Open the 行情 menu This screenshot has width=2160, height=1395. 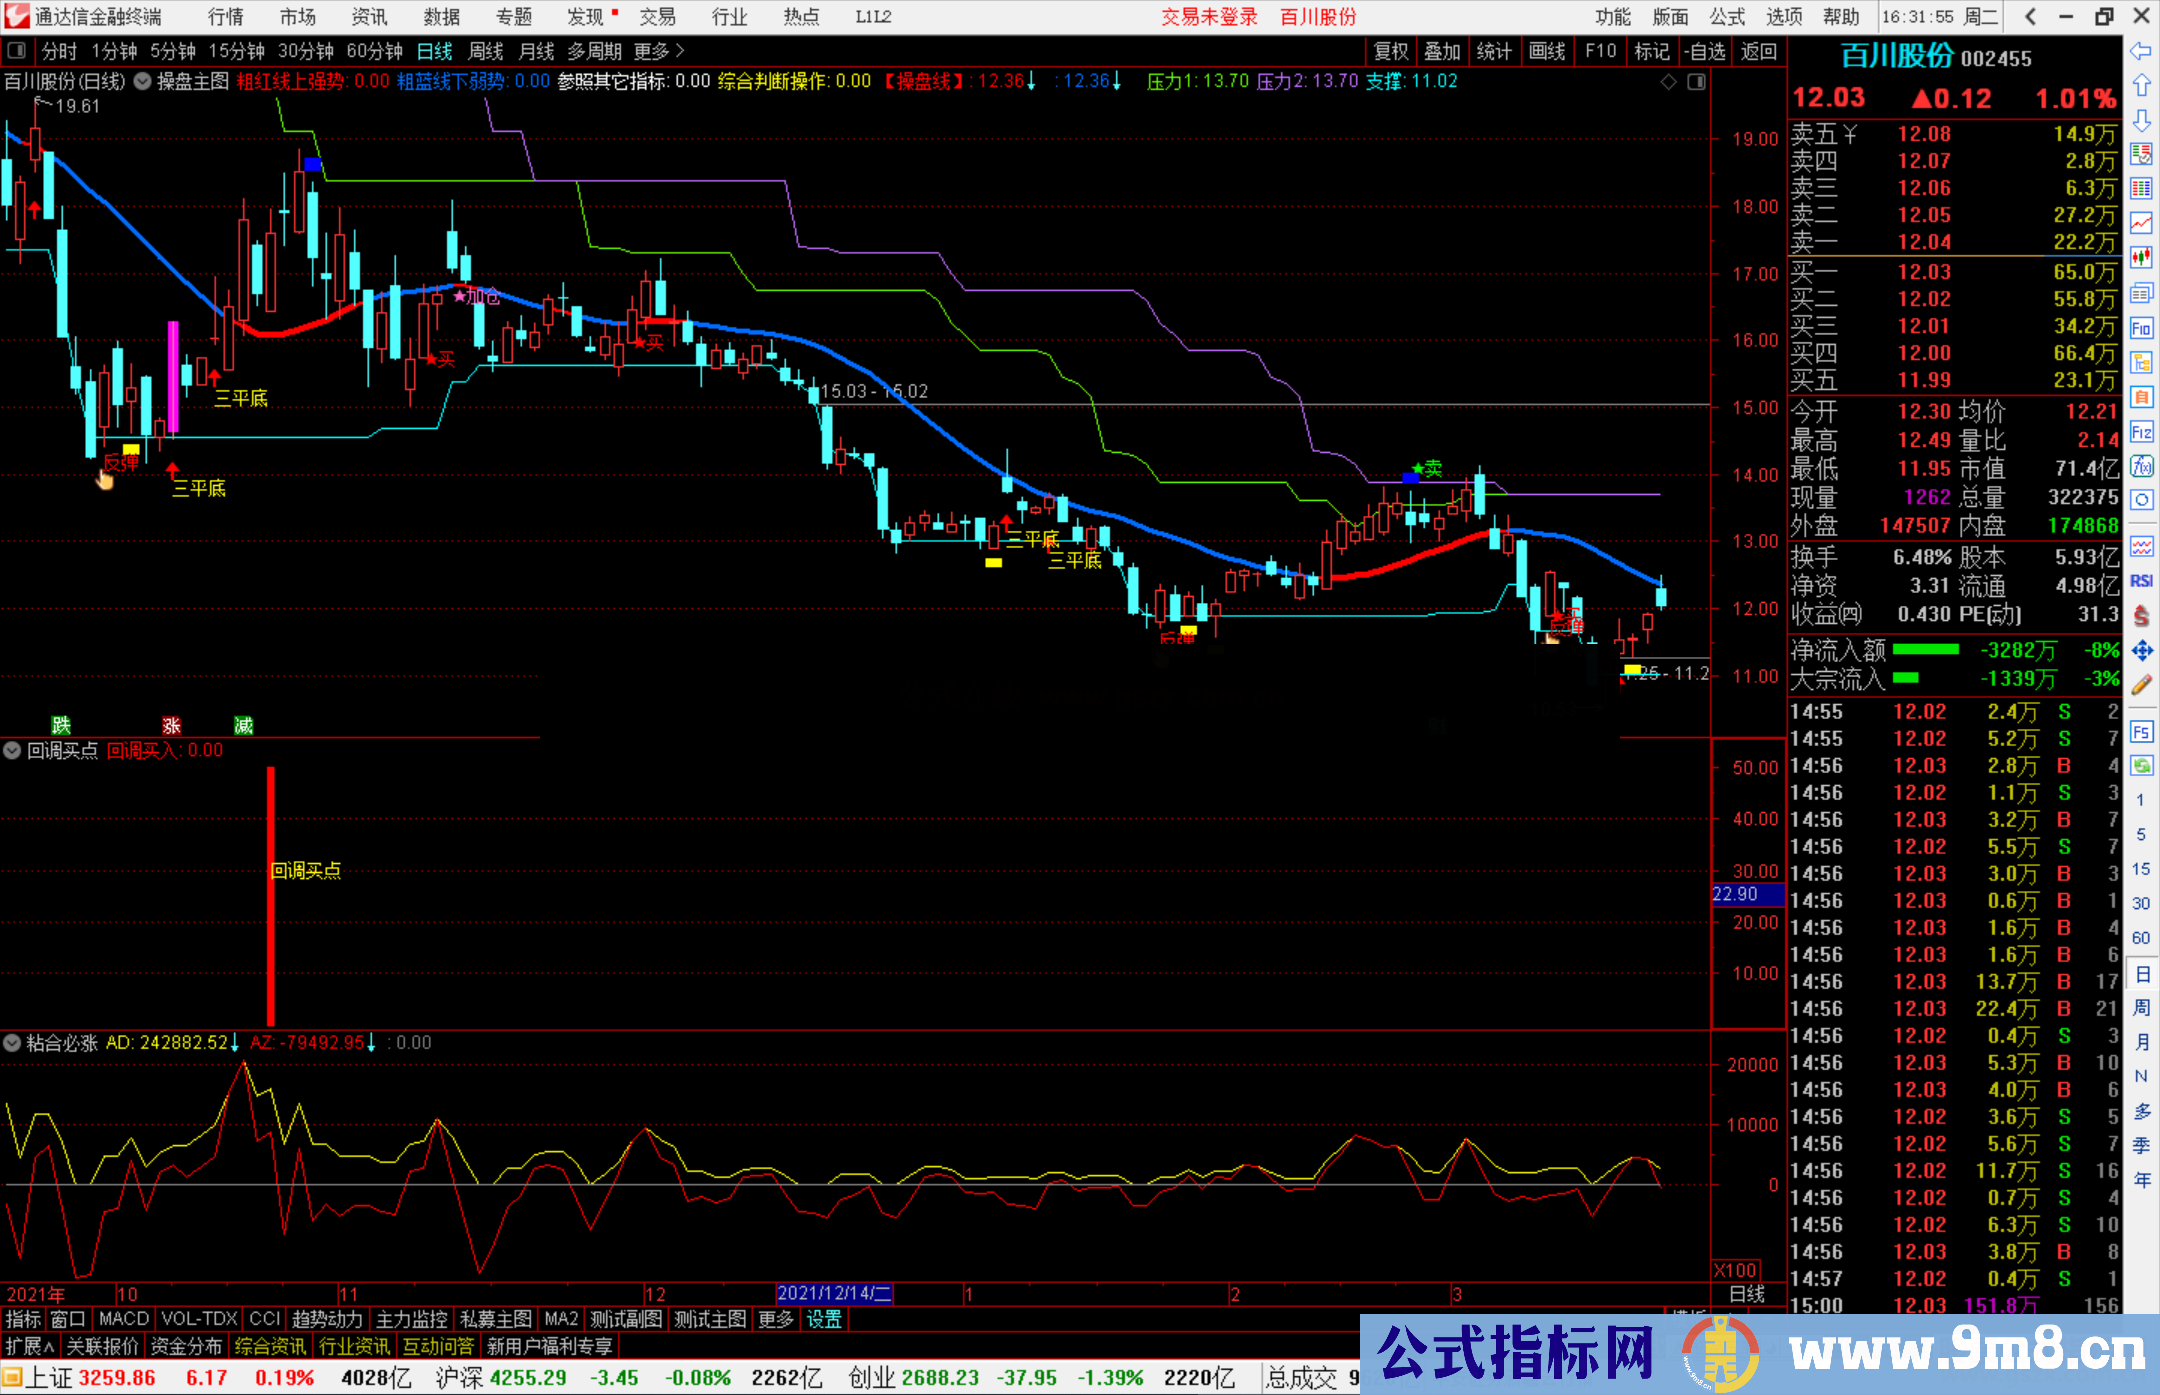pos(225,17)
